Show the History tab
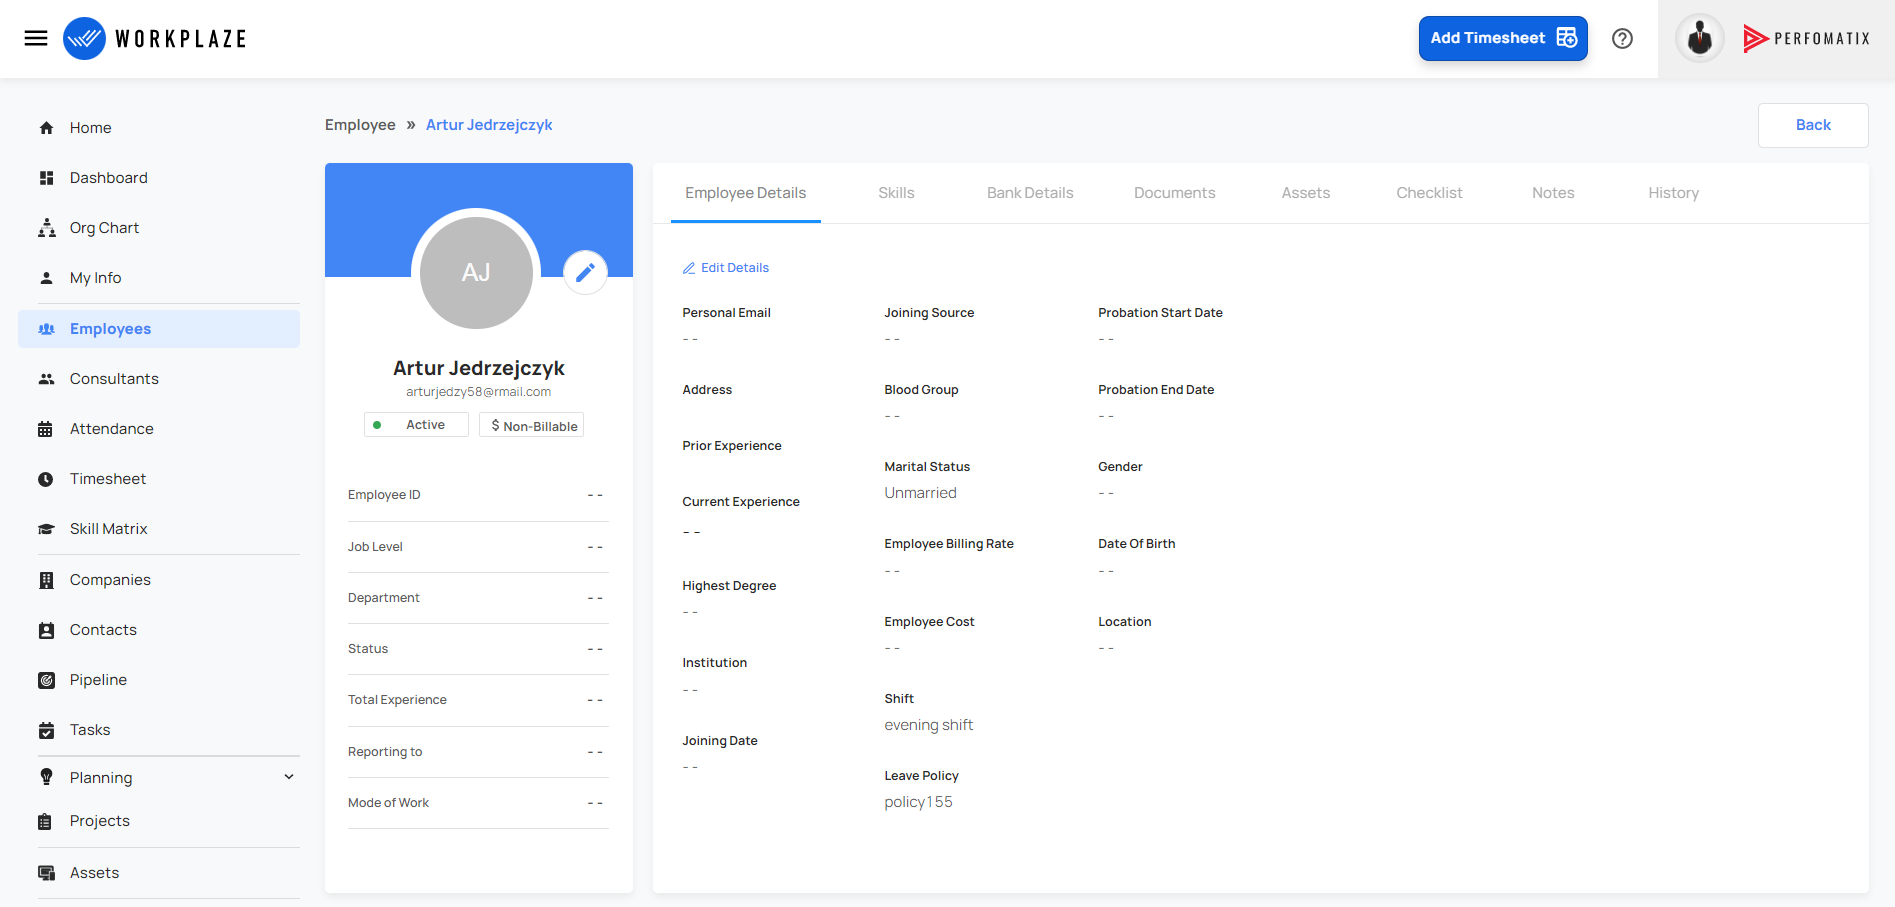1895x907 pixels. click(x=1674, y=193)
